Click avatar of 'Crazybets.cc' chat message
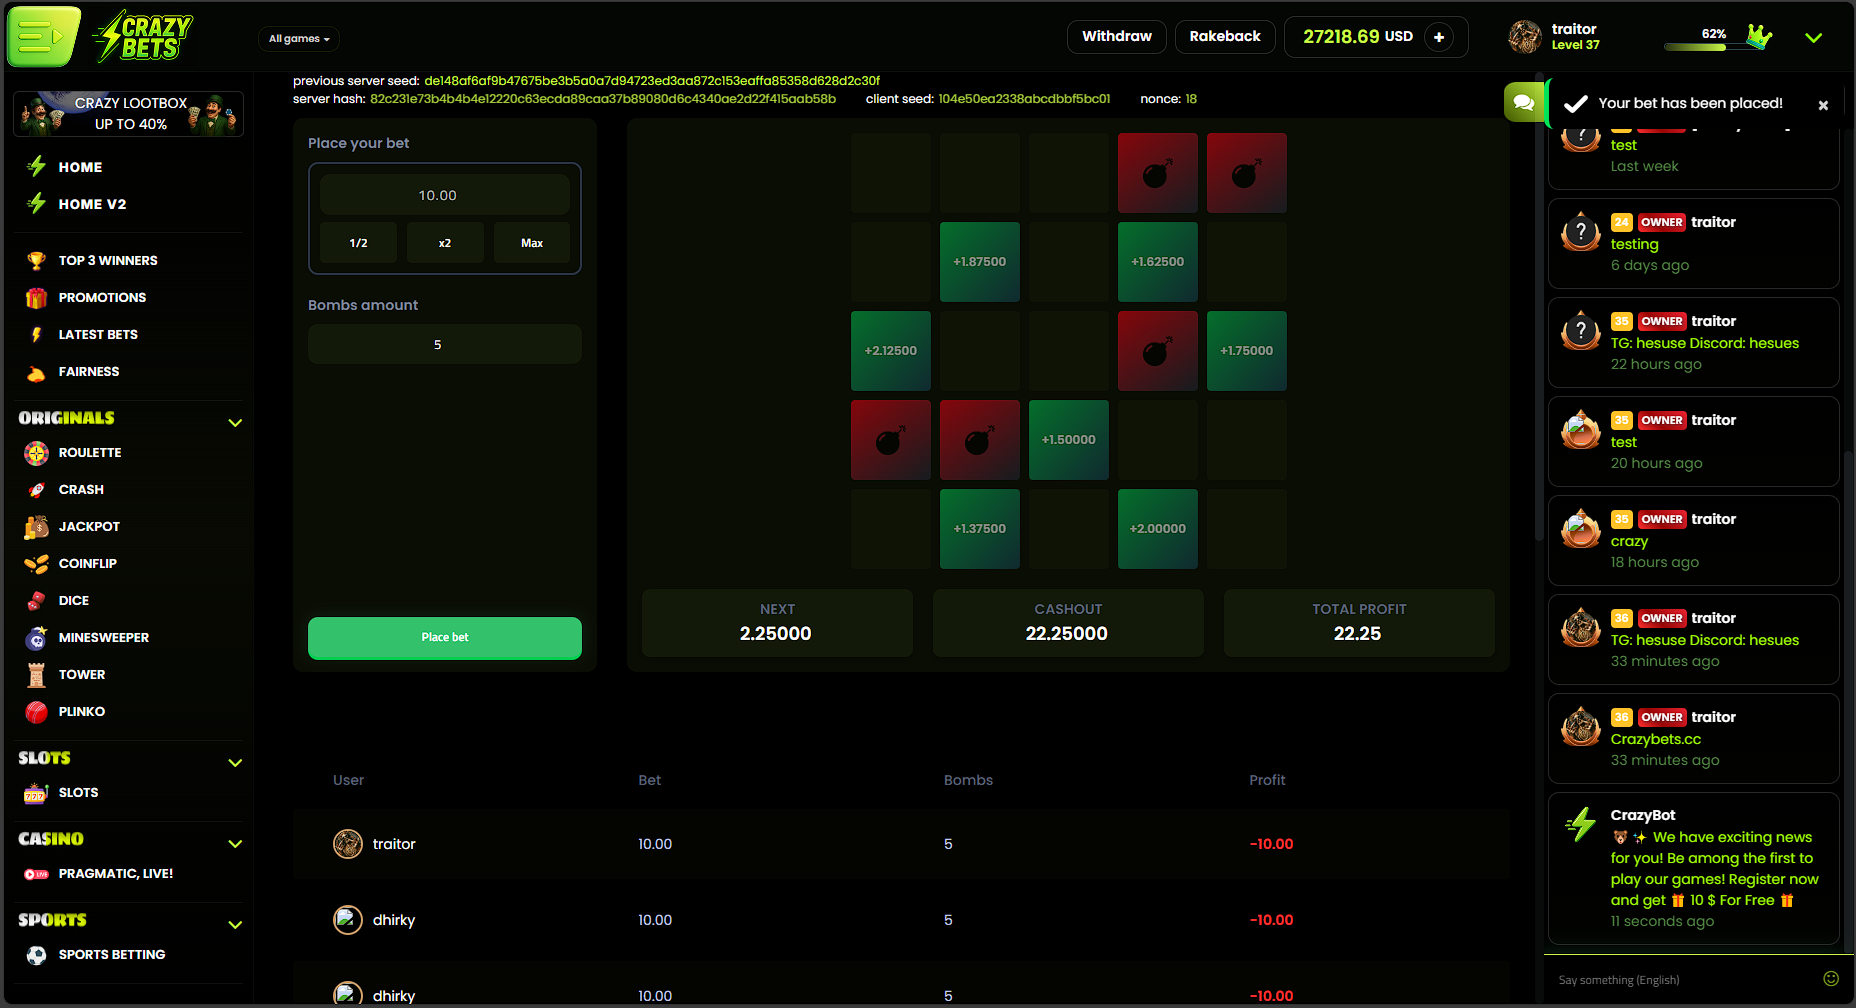1856x1008 pixels. tap(1581, 727)
